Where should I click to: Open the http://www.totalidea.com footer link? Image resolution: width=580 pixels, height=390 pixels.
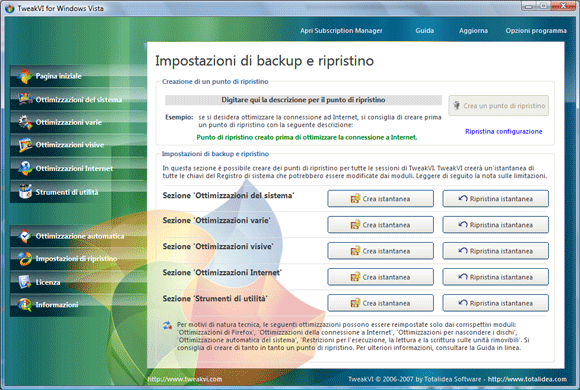pyautogui.click(x=527, y=379)
